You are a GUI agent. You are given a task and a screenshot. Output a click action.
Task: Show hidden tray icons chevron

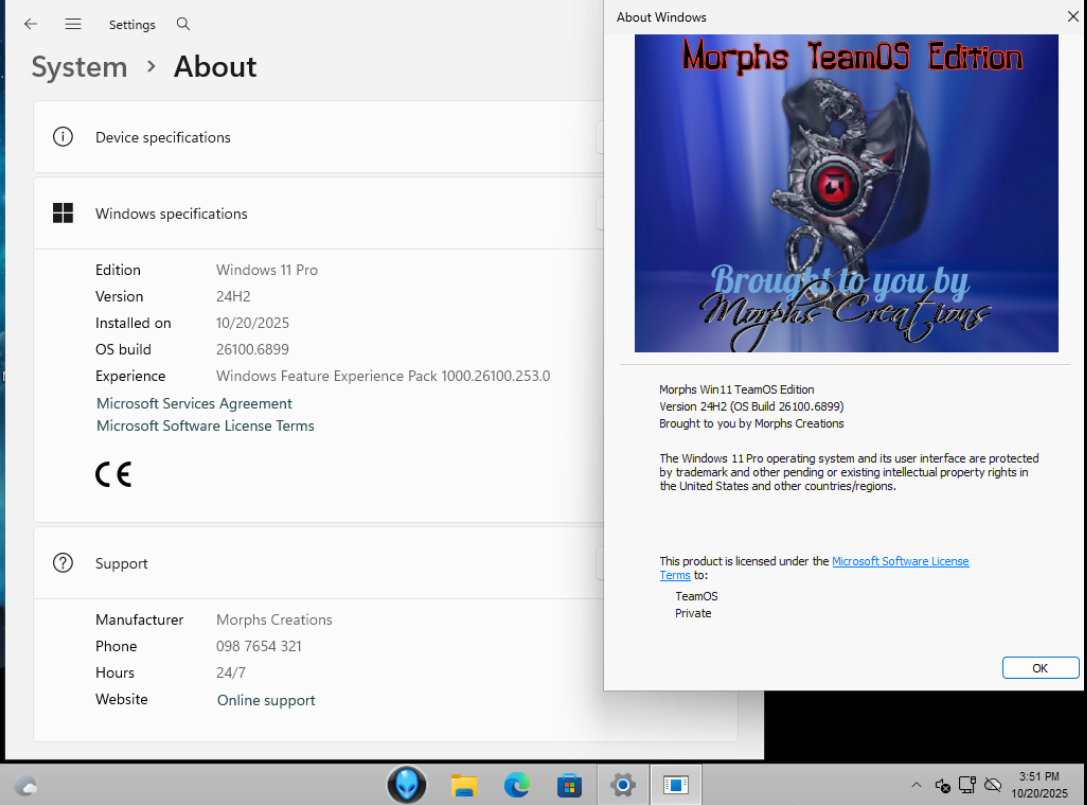pos(916,785)
